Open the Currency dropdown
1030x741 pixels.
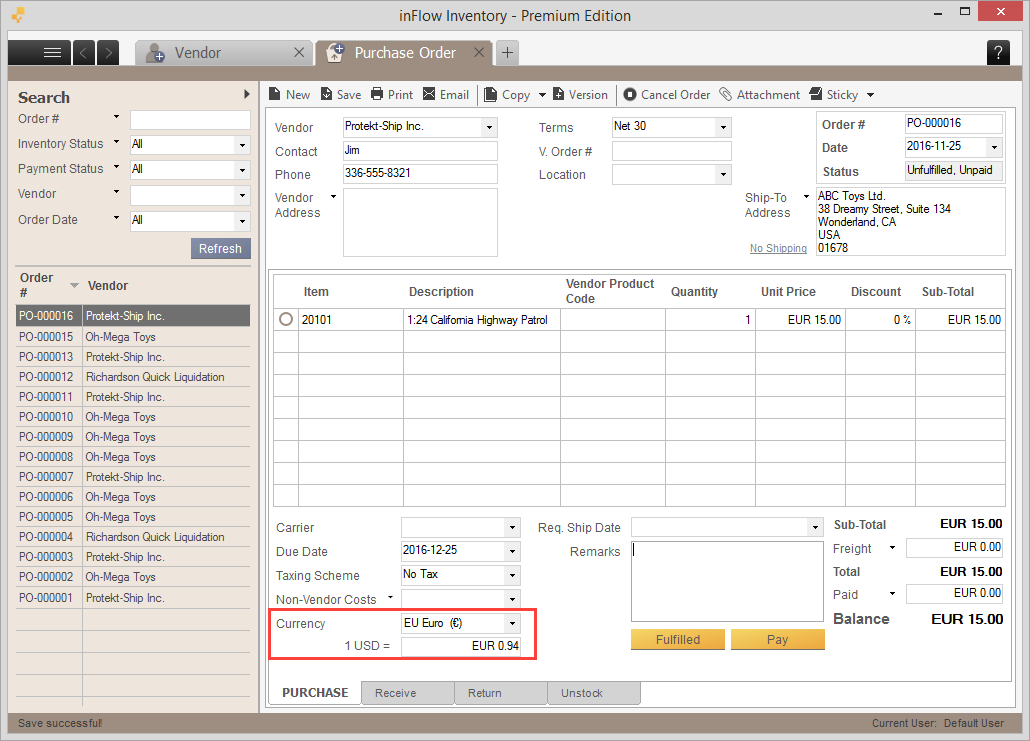512,623
